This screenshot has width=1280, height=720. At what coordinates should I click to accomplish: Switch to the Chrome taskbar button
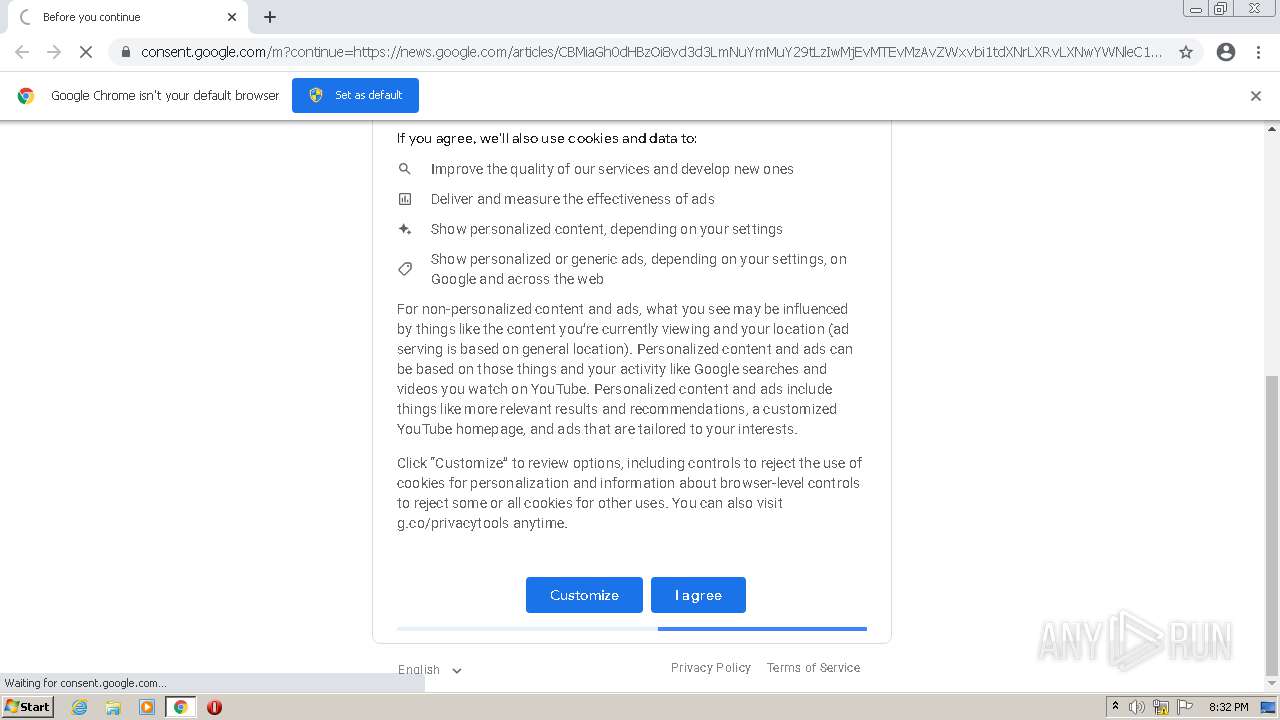coord(180,707)
